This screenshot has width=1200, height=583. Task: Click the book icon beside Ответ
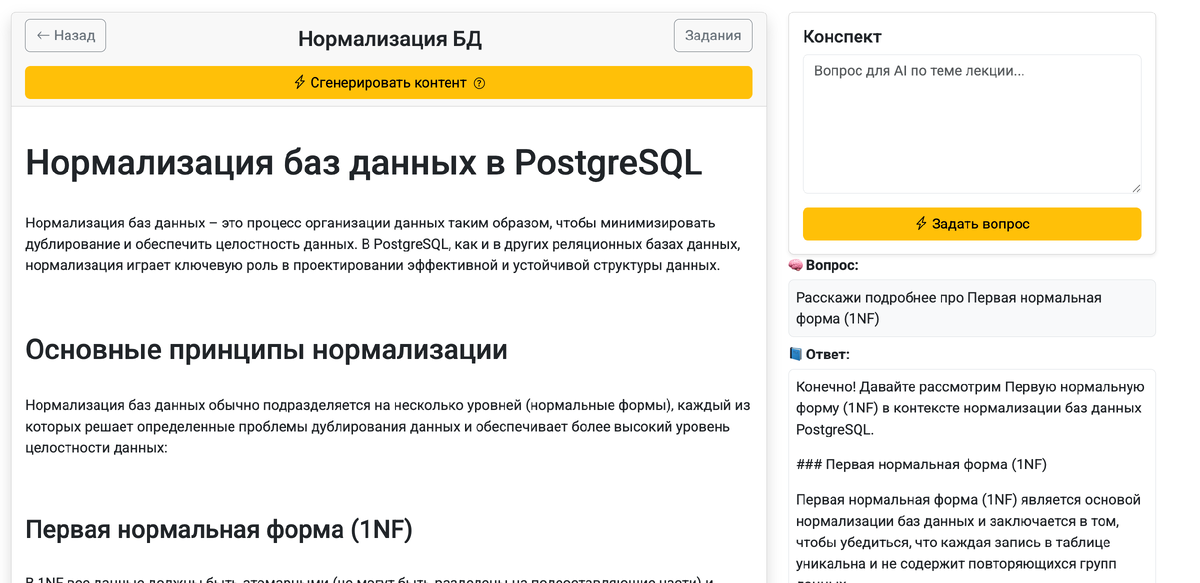pos(796,354)
